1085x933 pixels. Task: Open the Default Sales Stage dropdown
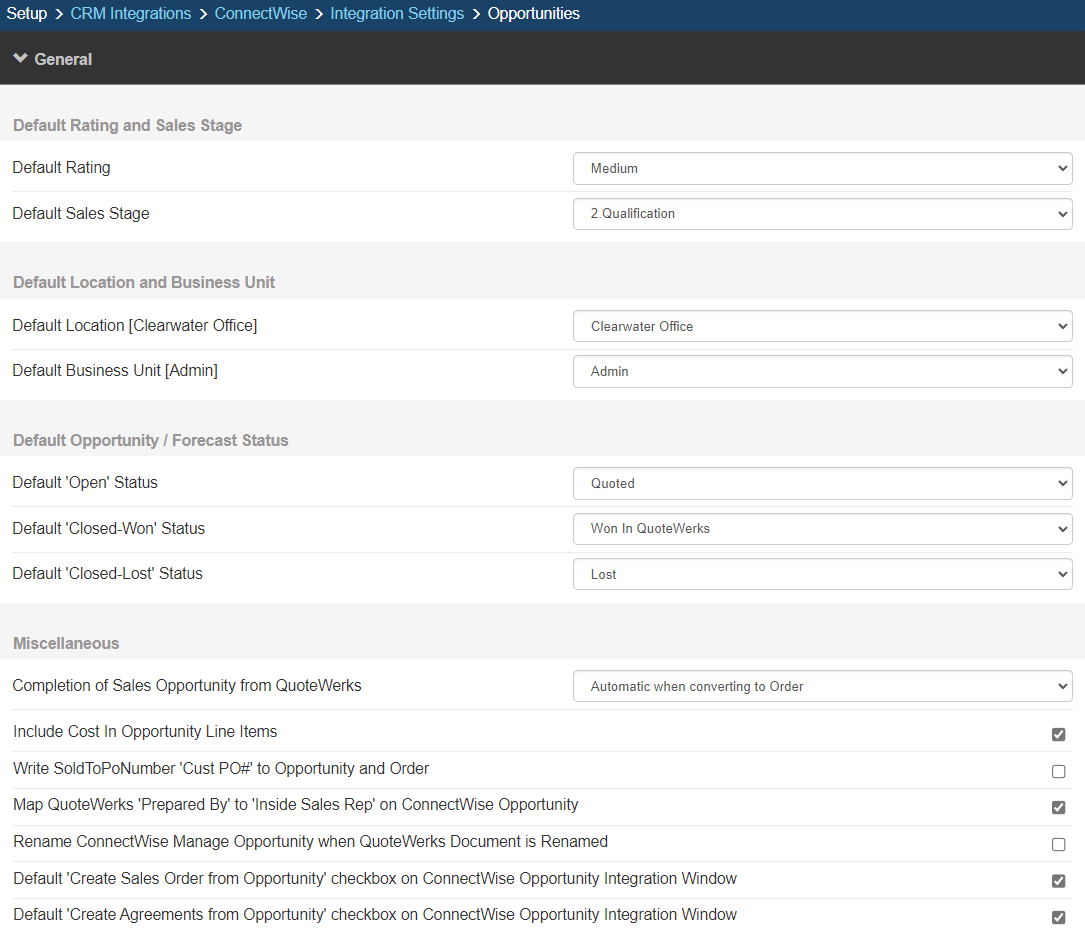pos(822,213)
